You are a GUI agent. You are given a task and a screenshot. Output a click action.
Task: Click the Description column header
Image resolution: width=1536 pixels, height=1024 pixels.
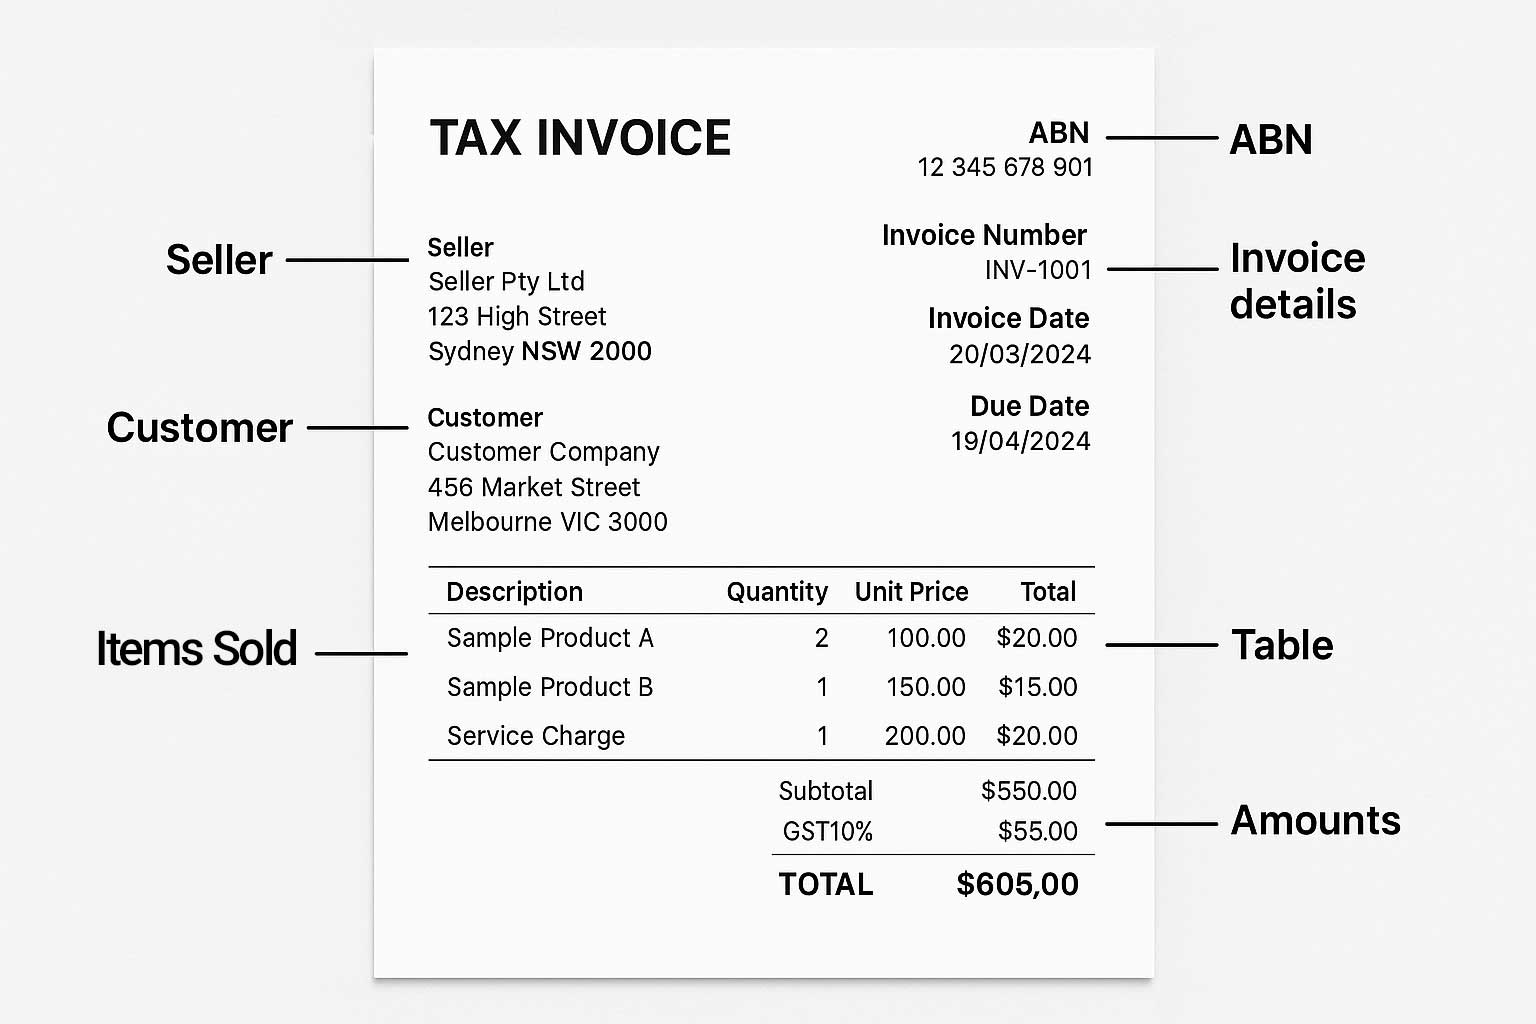pos(514,592)
